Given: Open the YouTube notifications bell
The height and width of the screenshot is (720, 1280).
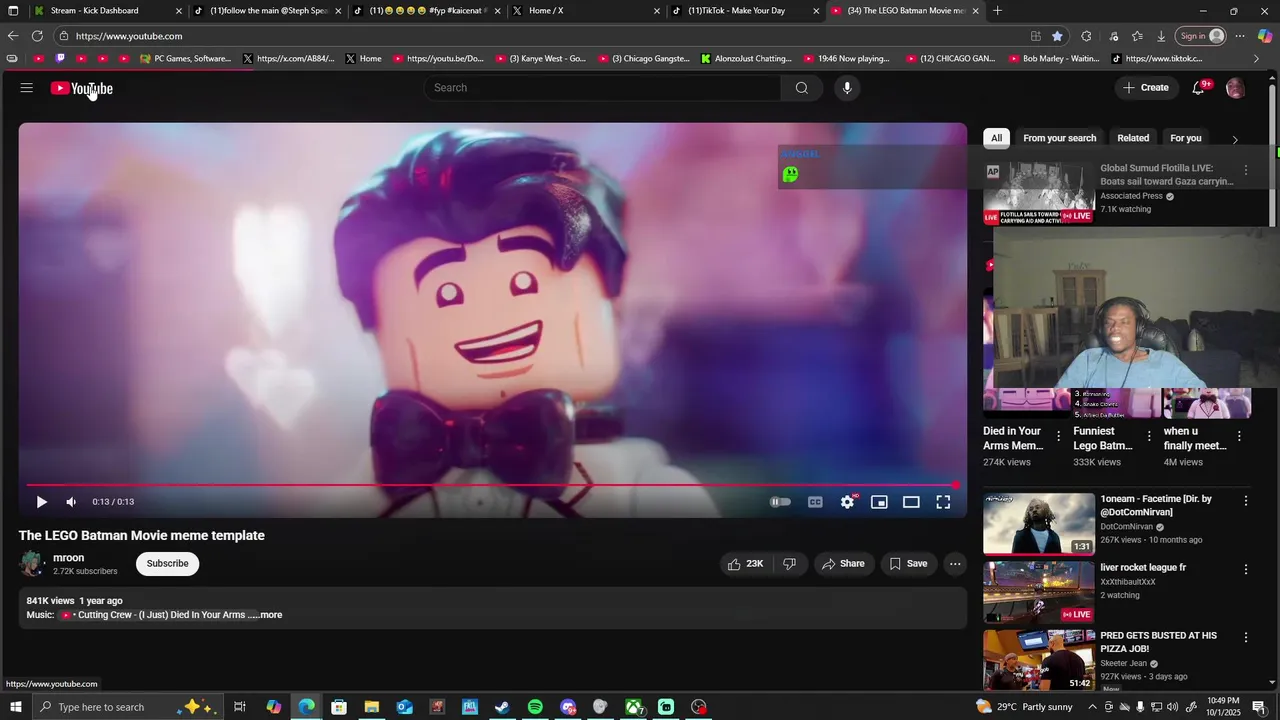Looking at the screenshot, I should pyautogui.click(x=1198, y=88).
